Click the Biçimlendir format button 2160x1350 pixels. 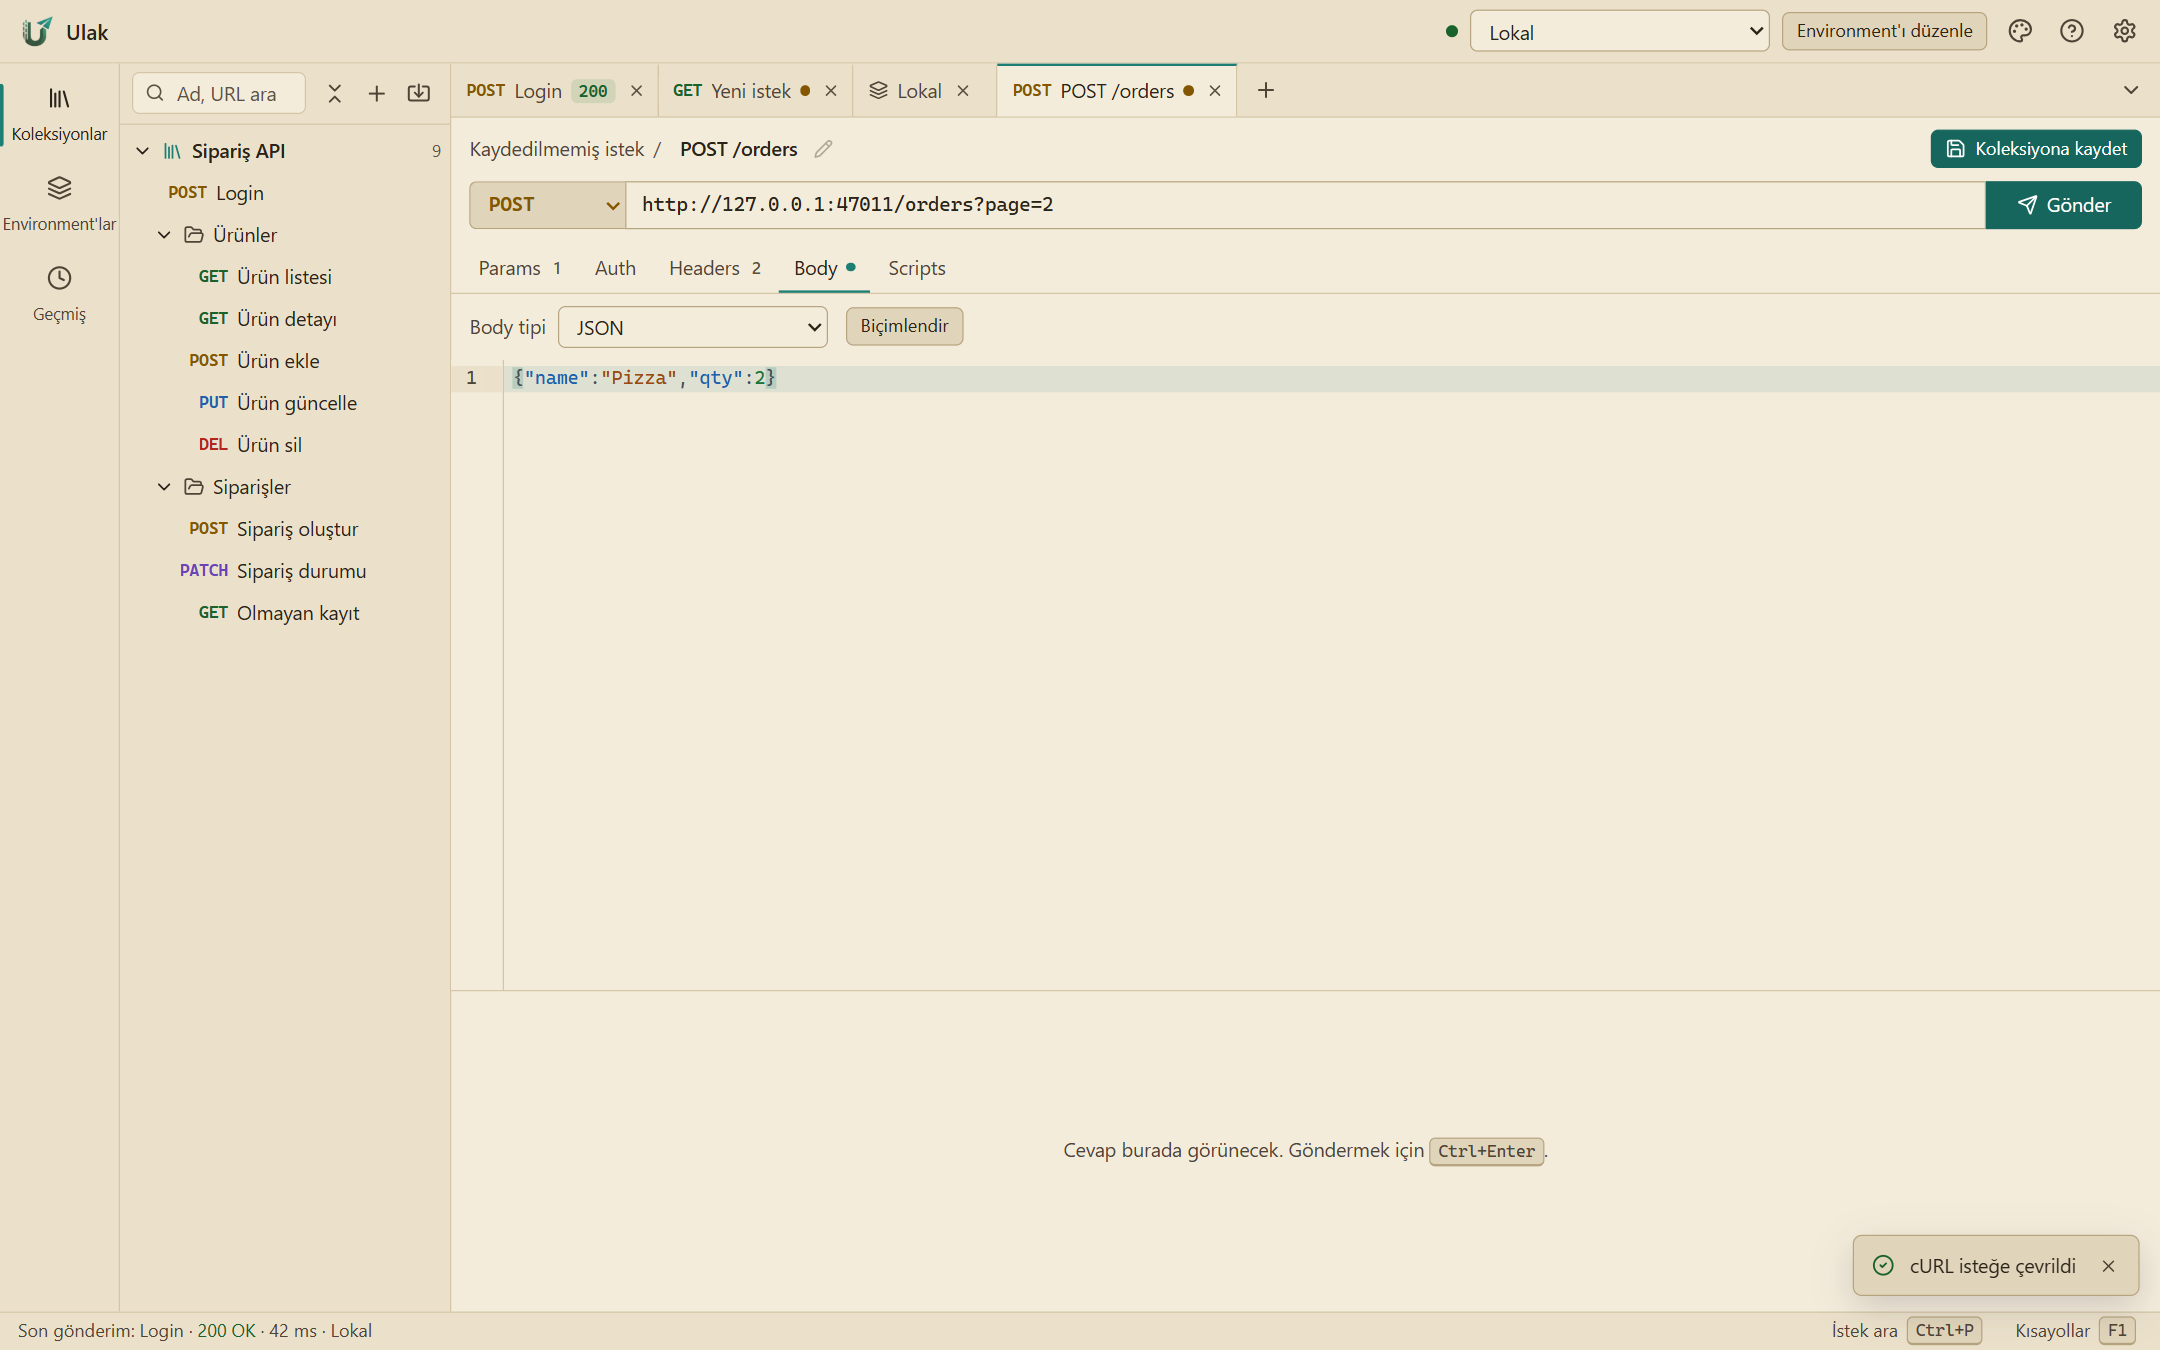click(904, 326)
